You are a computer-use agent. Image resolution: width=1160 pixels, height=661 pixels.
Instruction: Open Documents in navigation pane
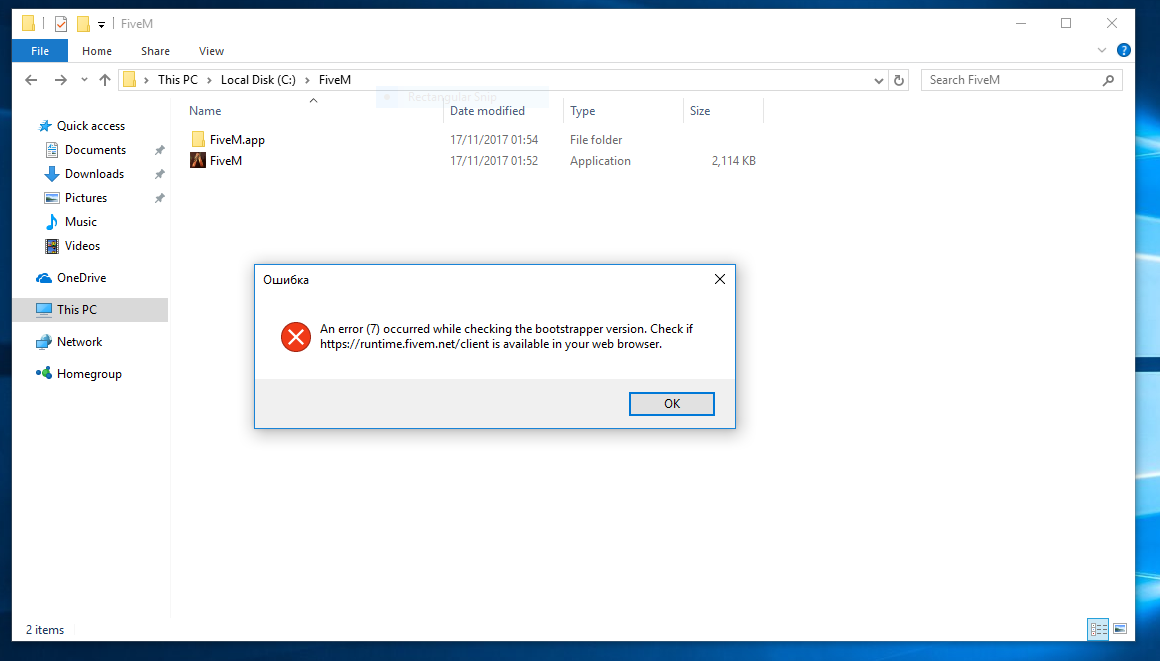tap(95, 150)
